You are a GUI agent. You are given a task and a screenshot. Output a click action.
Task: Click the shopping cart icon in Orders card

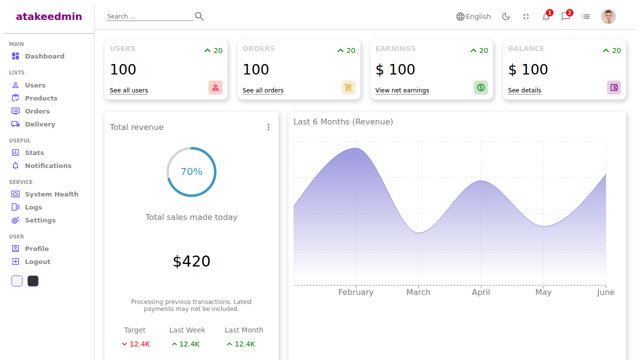(x=348, y=87)
